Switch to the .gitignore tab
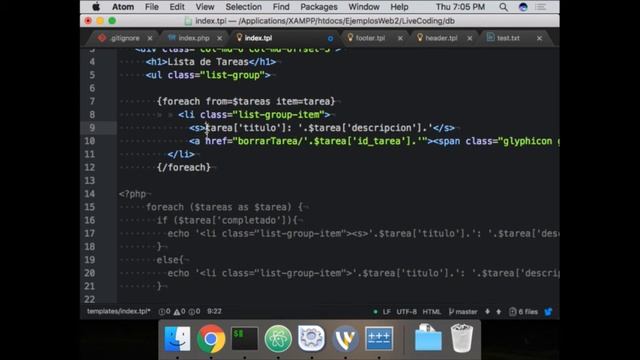This screenshot has width=640, height=360. tap(124, 38)
